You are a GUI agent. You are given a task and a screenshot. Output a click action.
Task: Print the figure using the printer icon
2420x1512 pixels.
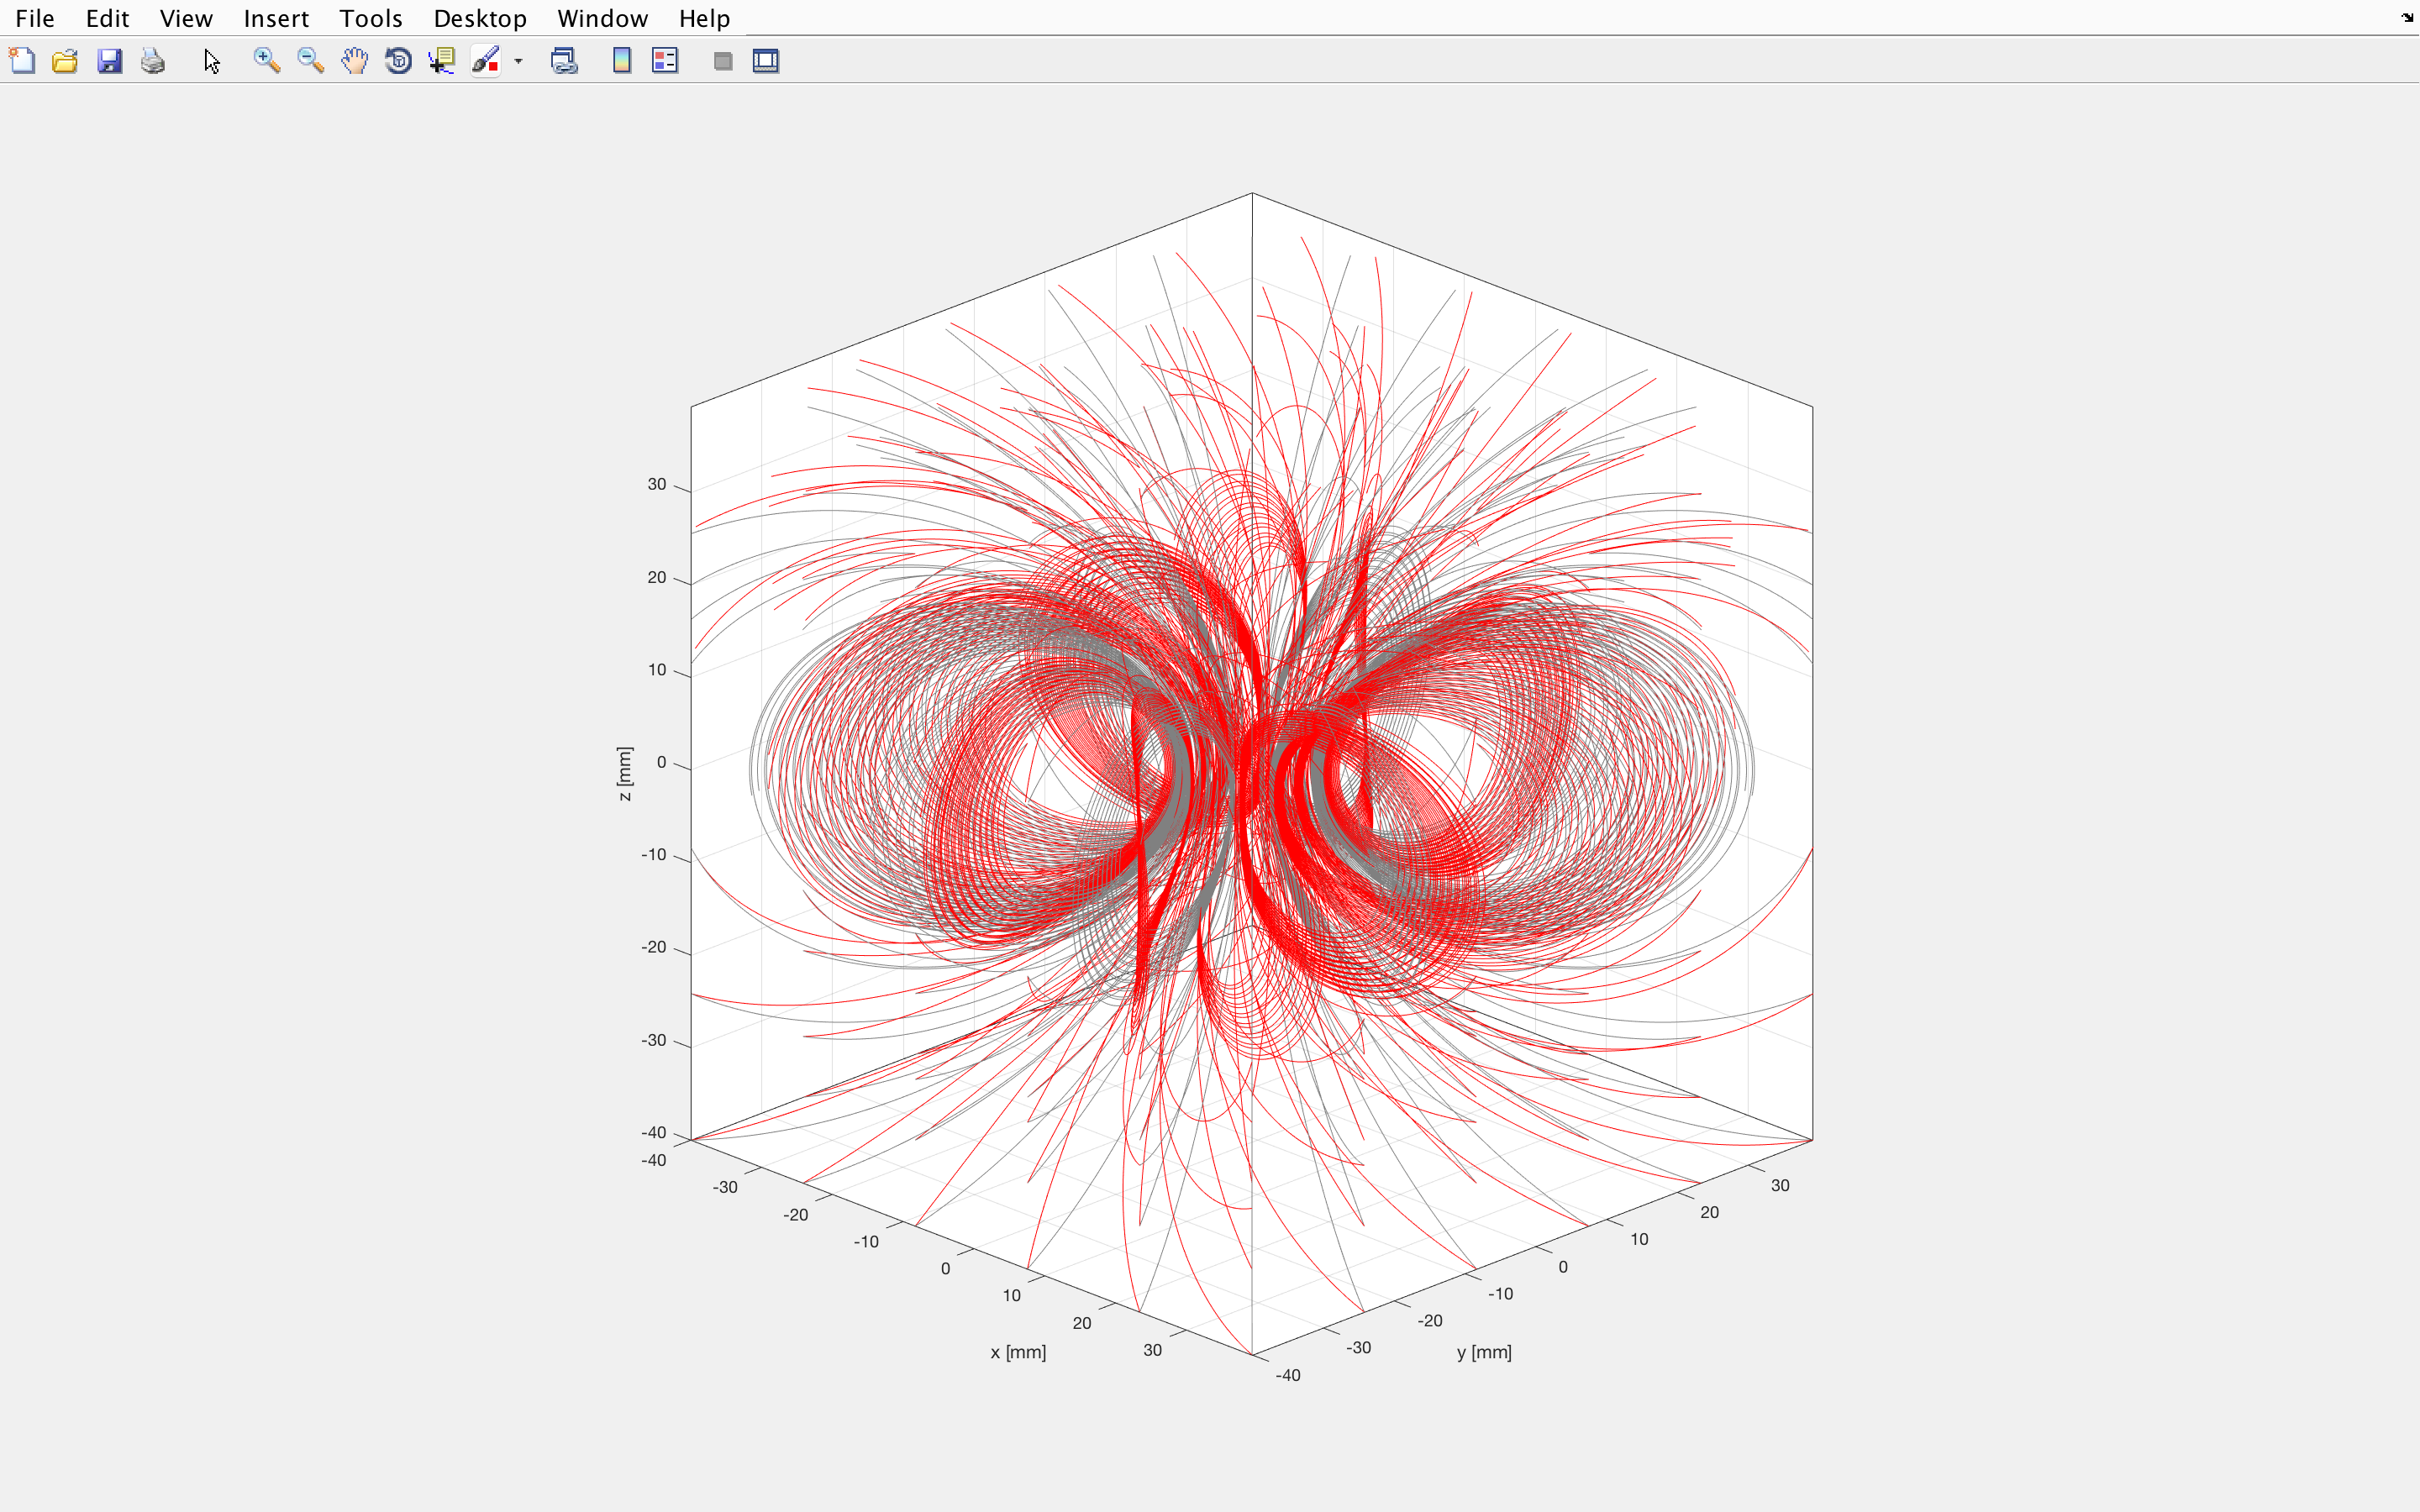(x=152, y=61)
